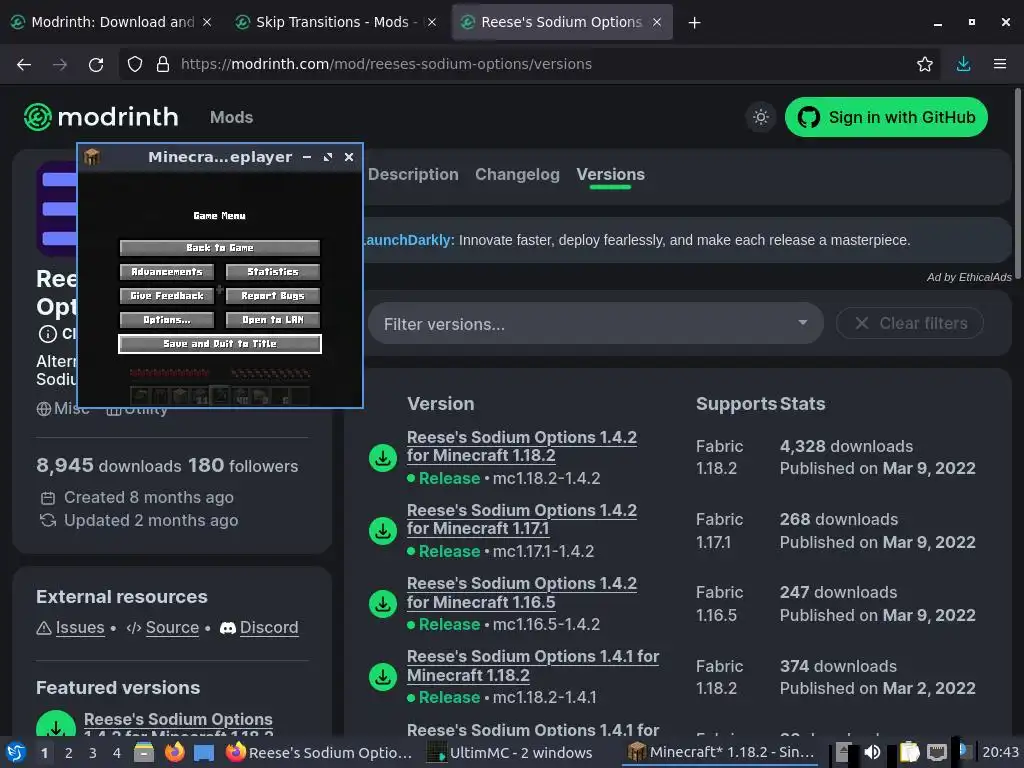Open Reese's Sodium Options 1.4.2 for 1.18.2 link
Screen dimensions: 1024x768
(522, 446)
